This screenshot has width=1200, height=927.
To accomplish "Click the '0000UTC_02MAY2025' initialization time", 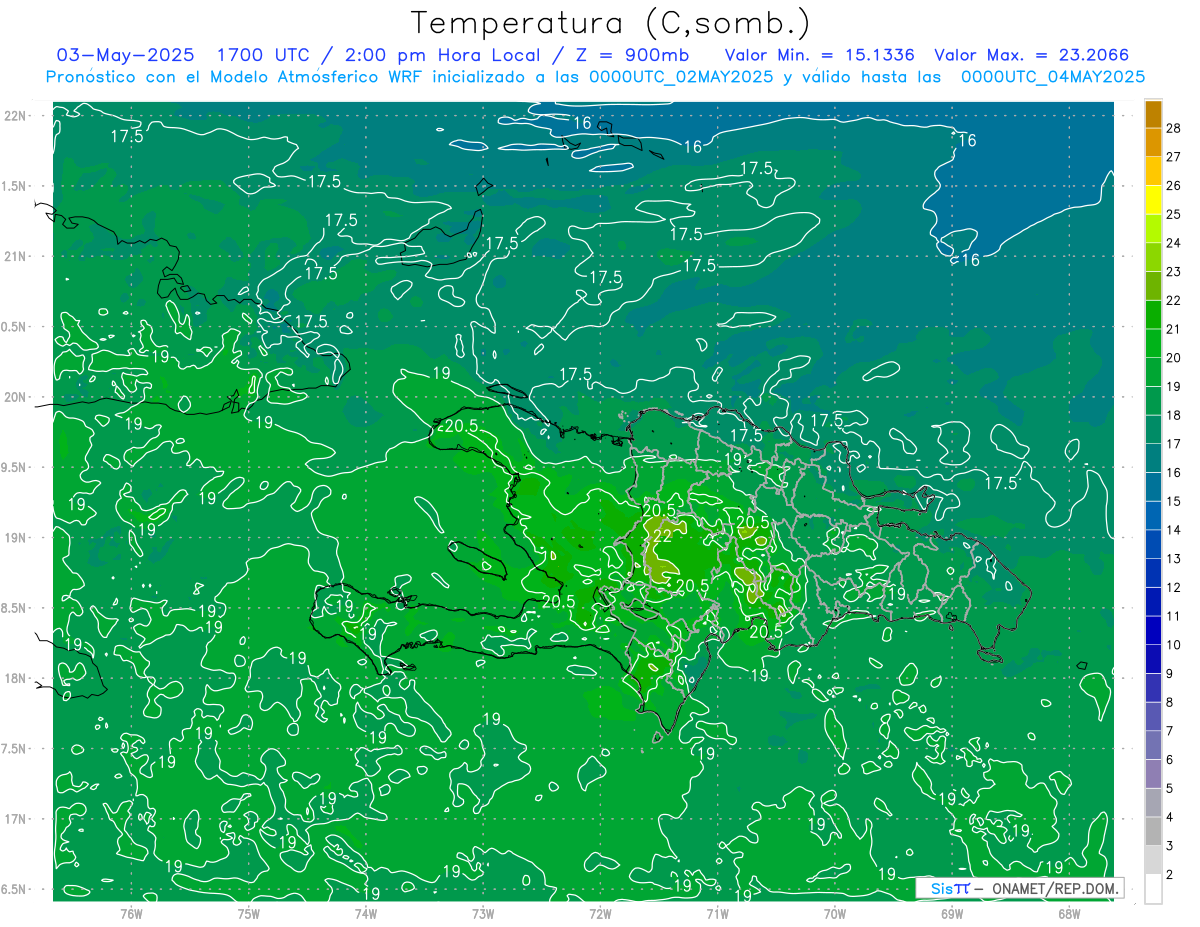I will coord(681,76).
